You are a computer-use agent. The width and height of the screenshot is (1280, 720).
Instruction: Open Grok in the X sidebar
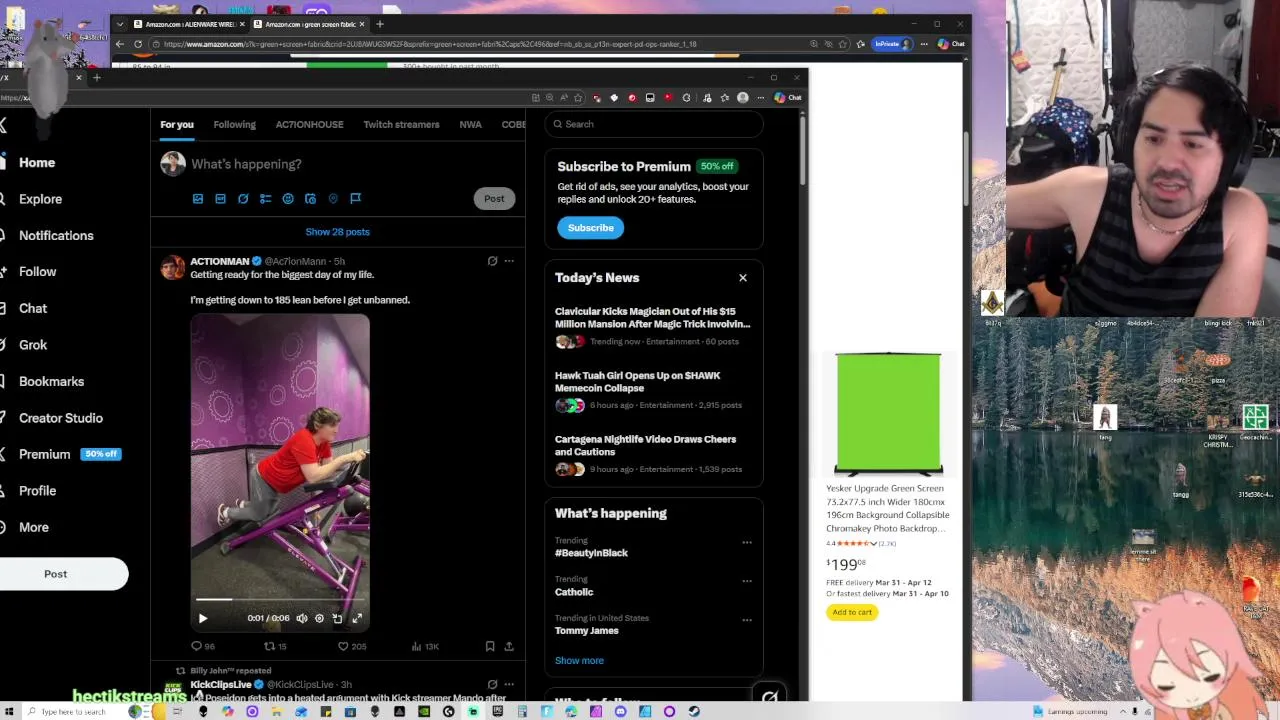(x=33, y=345)
